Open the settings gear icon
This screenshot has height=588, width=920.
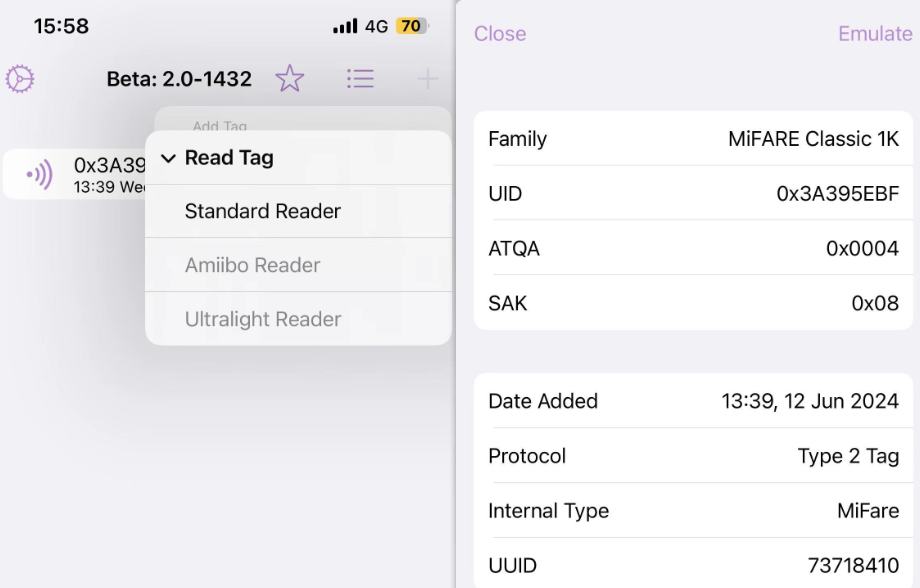point(20,79)
